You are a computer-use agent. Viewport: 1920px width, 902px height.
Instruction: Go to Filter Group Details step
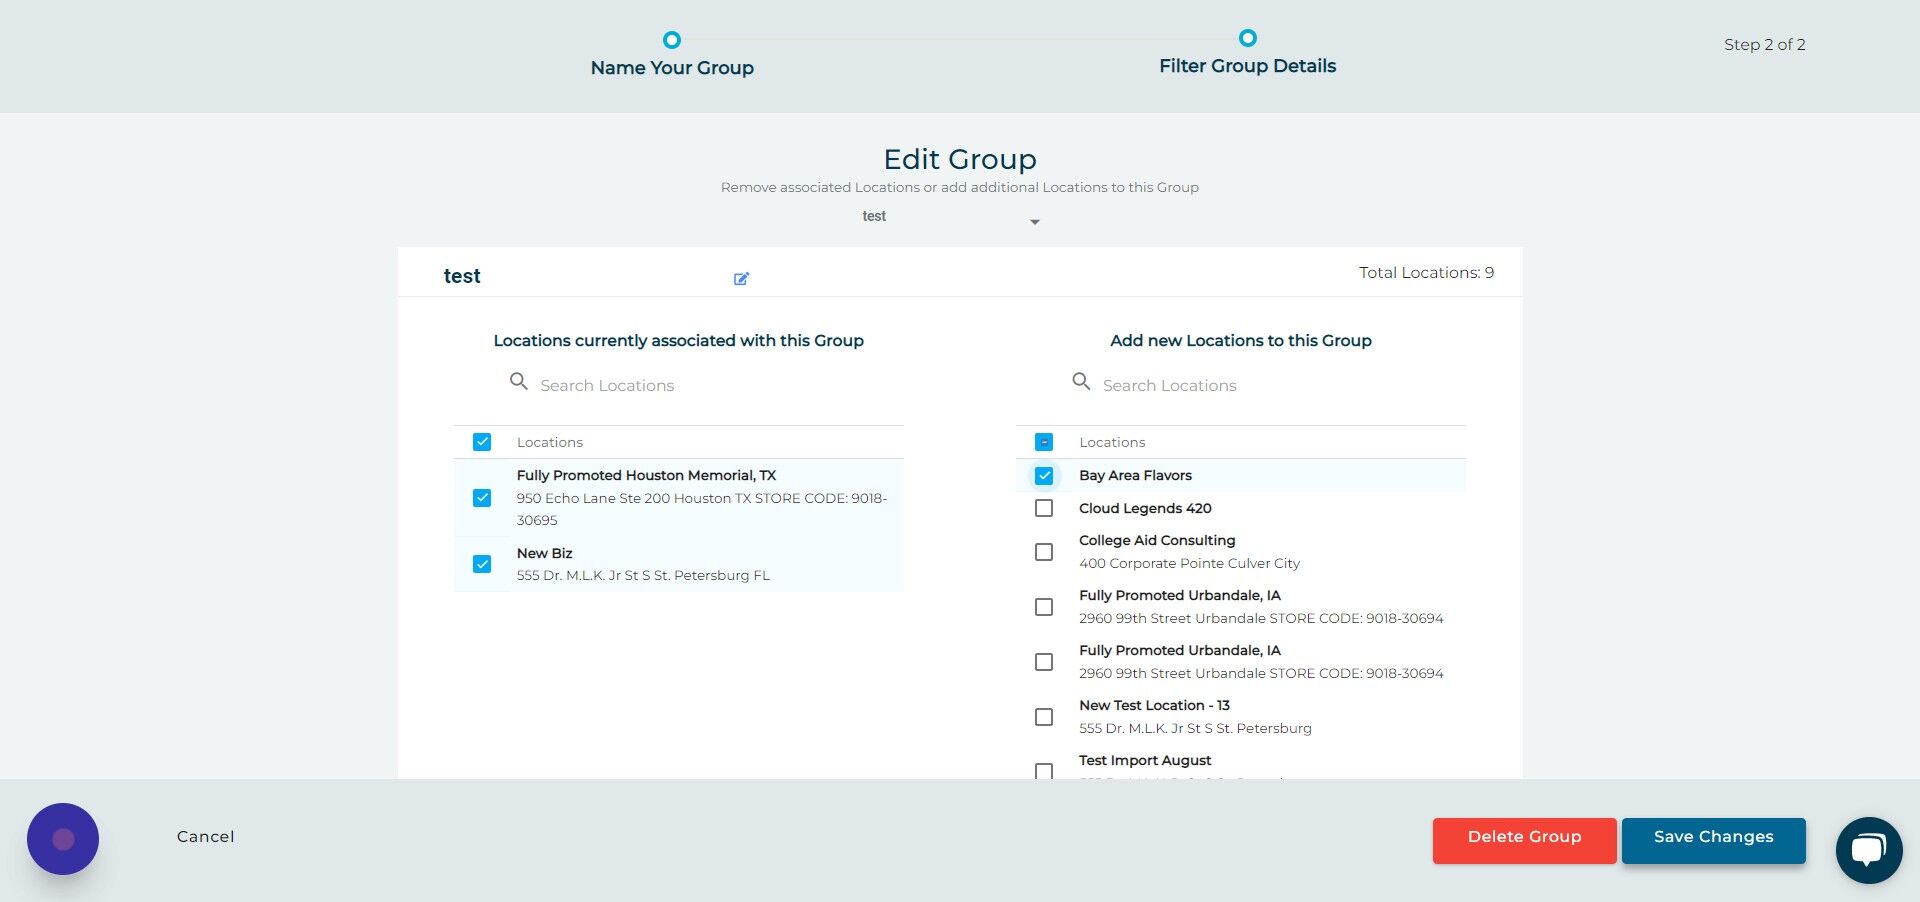click(1248, 66)
